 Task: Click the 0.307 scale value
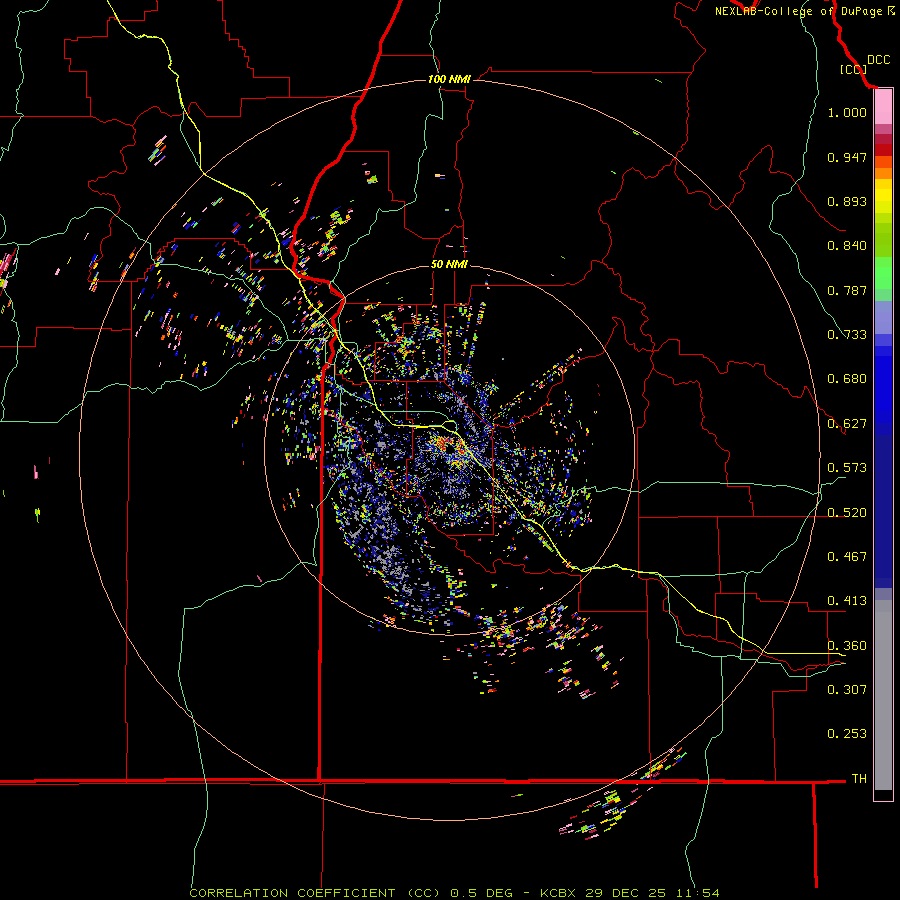point(847,690)
